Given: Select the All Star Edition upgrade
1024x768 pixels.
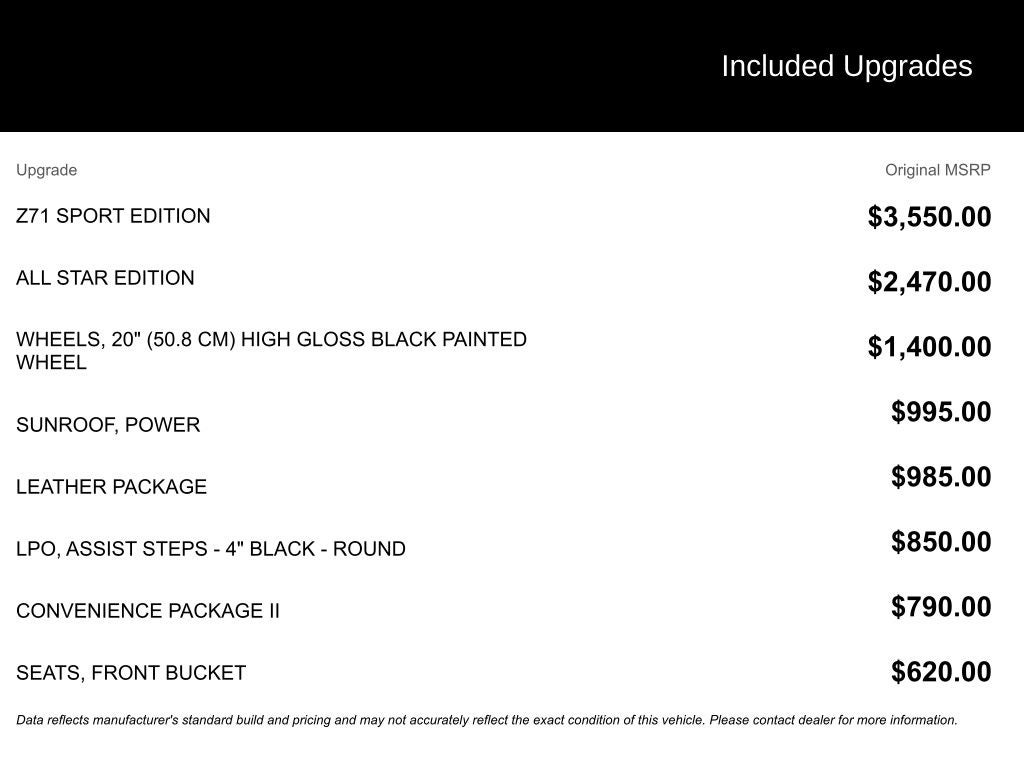Looking at the screenshot, I should [105, 278].
